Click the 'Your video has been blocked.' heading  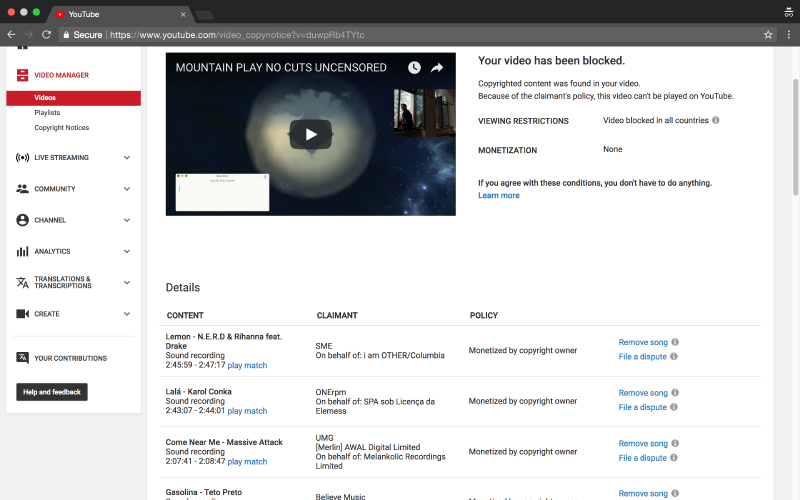pyautogui.click(x=551, y=60)
